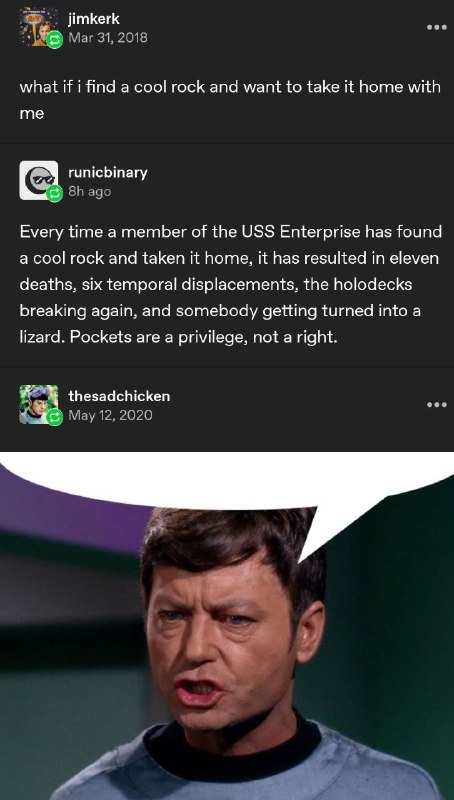Click the green reblog badge on jimkerk's avatar
This screenshot has height=800, width=454.
tap(55, 40)
